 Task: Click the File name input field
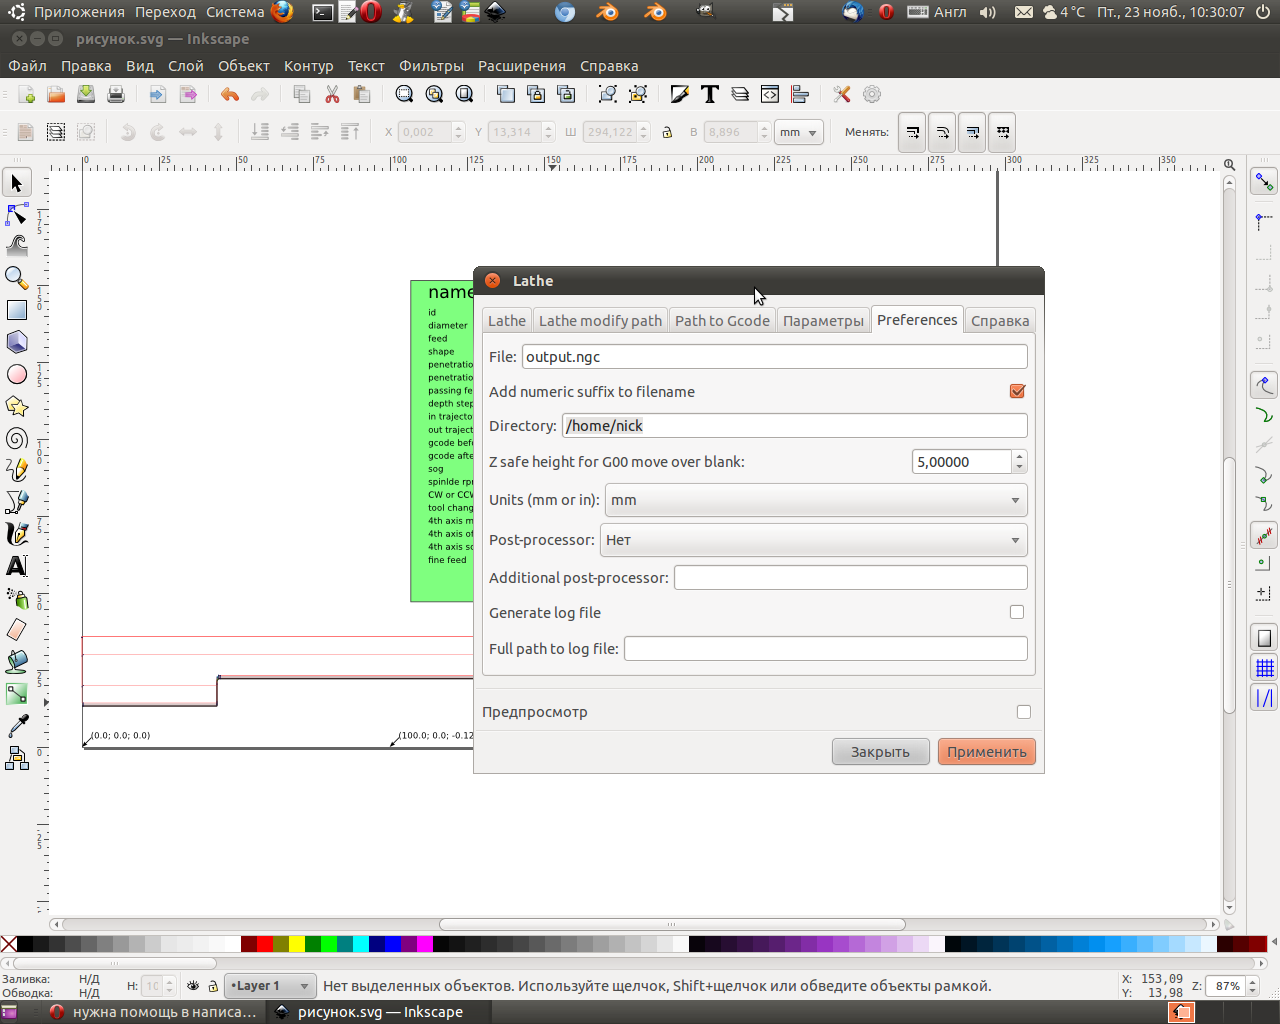775,357
